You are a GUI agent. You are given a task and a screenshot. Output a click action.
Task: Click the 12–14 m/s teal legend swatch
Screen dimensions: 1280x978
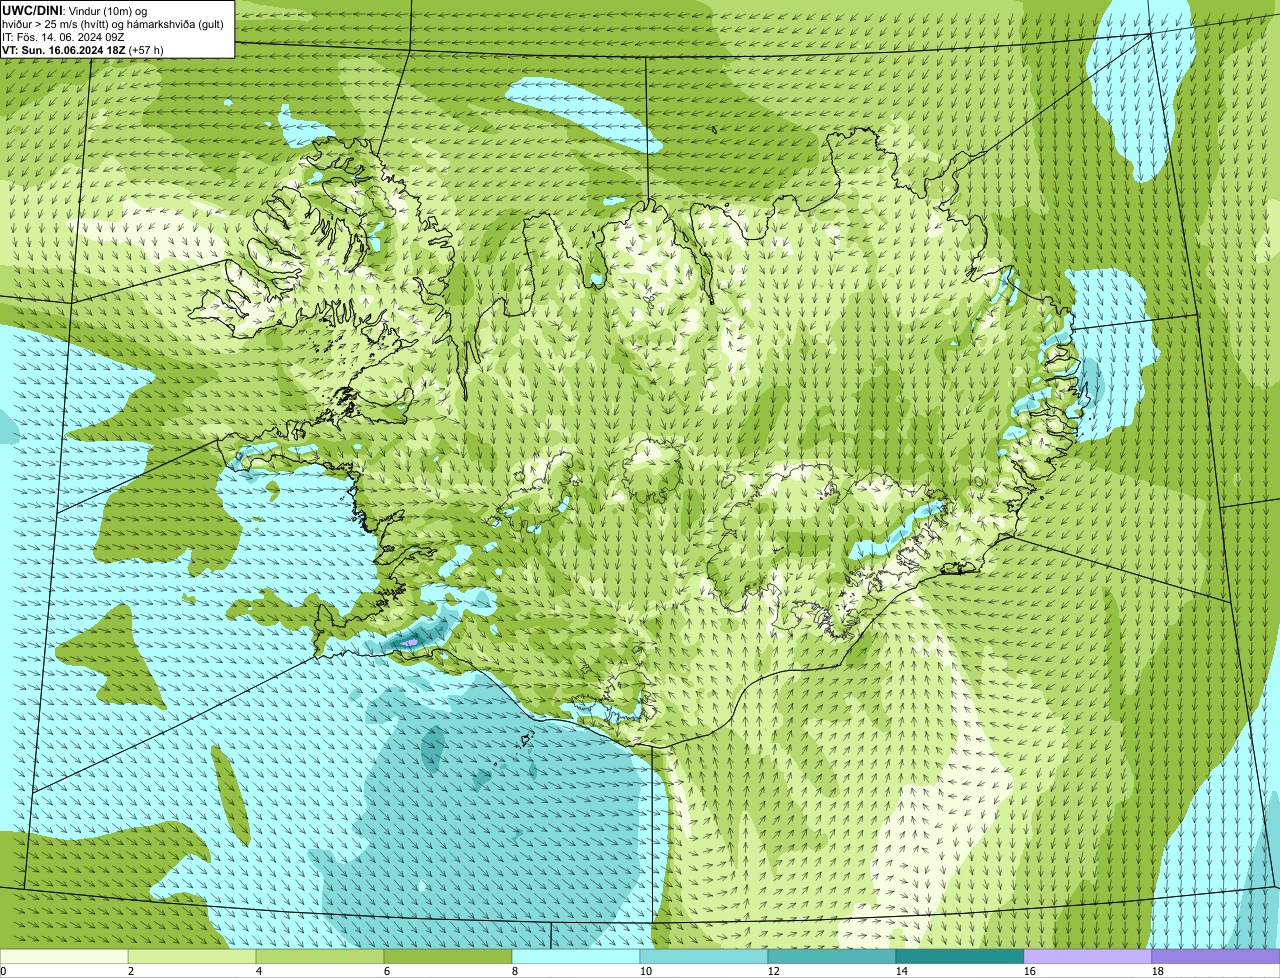[x=832, y=956]
